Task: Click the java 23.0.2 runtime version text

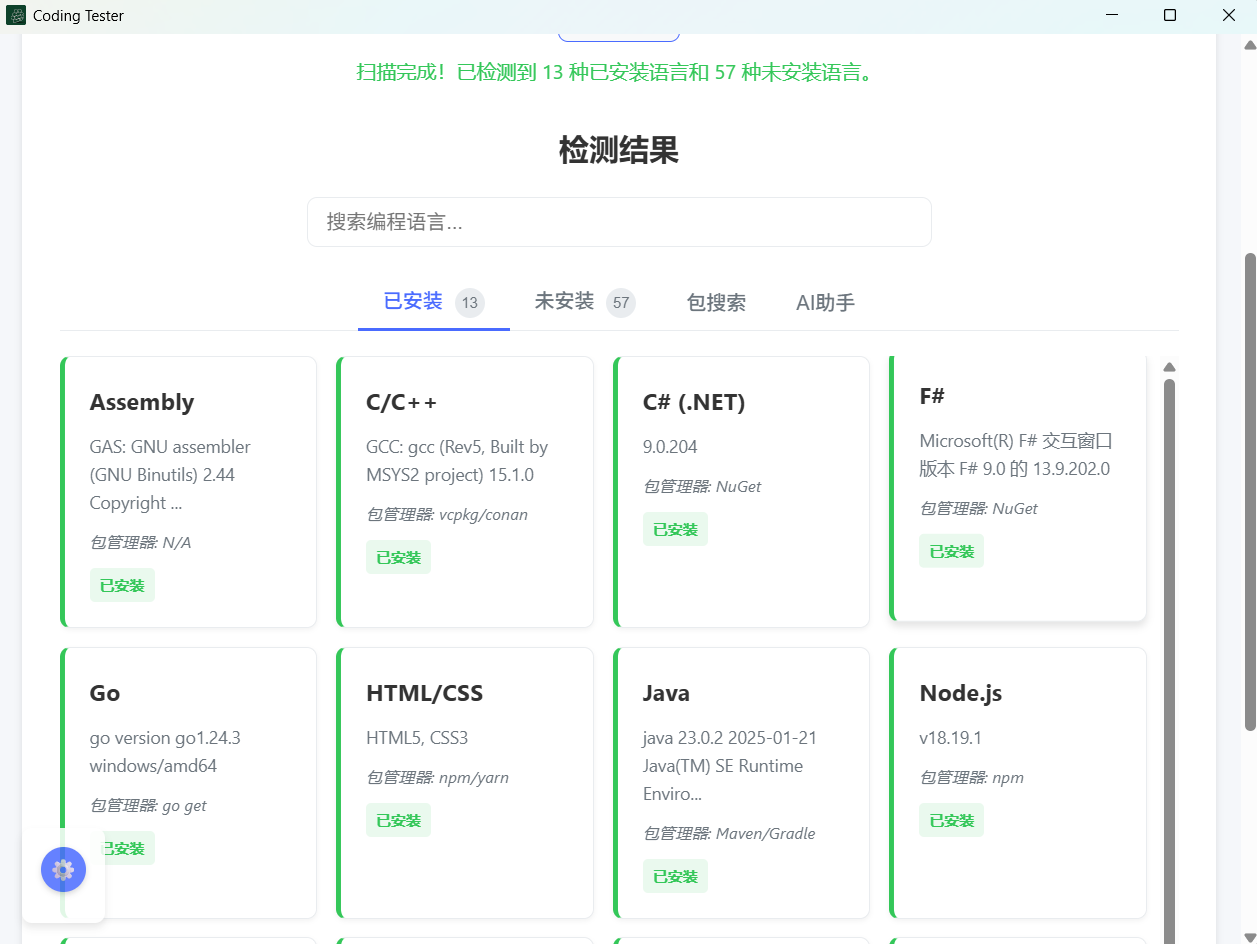Action: (x=730, y=766)
